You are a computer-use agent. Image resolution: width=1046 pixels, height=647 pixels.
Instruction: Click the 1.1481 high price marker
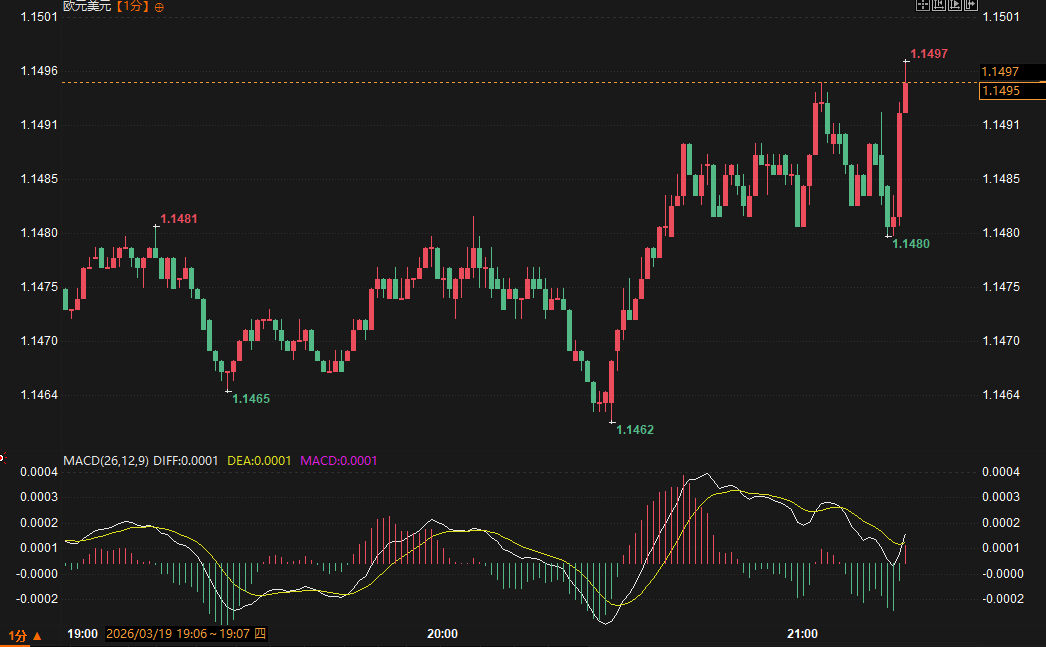tap(179, 219)
